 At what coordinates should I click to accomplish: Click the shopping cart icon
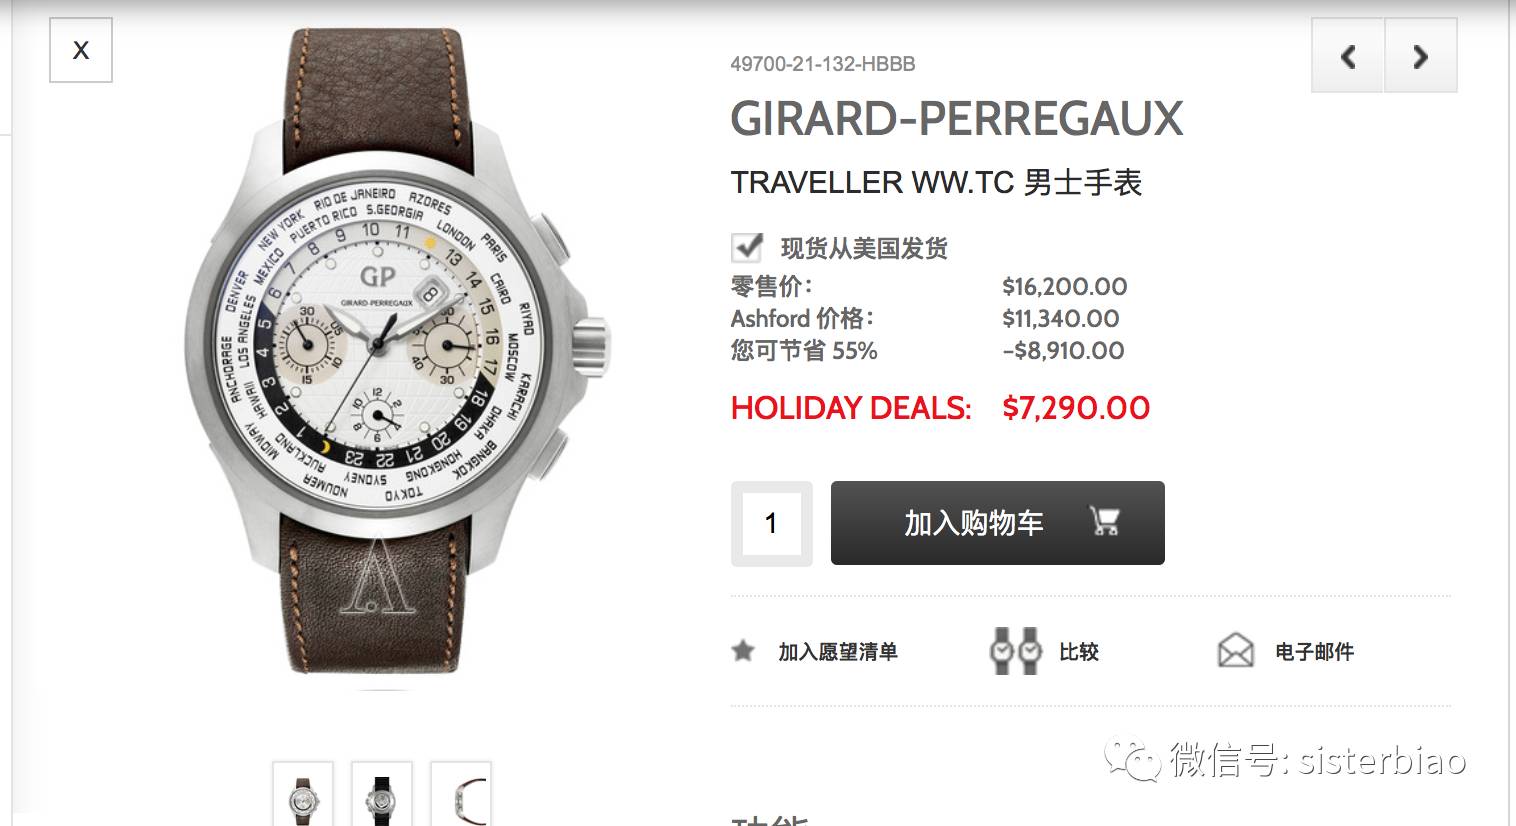coord(1105,521)
